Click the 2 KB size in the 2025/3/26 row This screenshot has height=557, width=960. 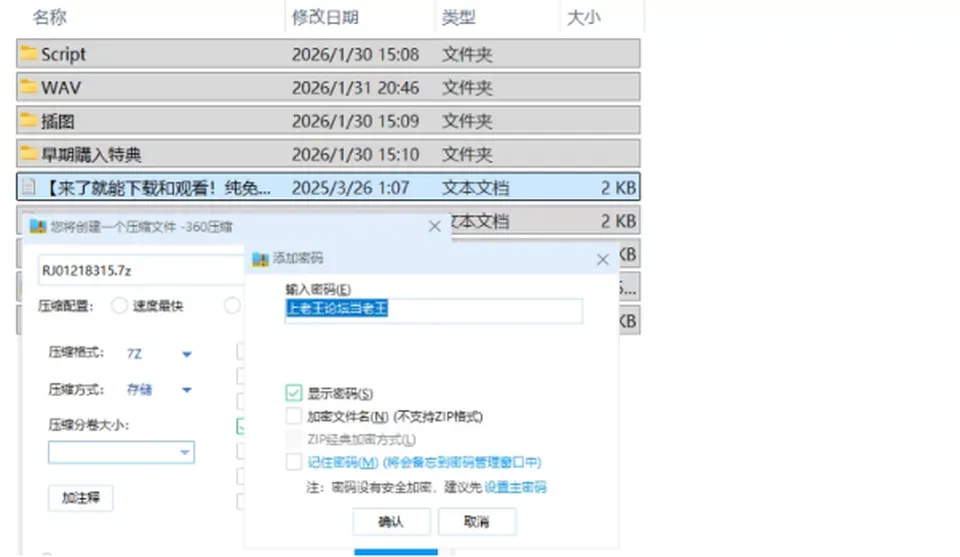(x=618, y=188)
